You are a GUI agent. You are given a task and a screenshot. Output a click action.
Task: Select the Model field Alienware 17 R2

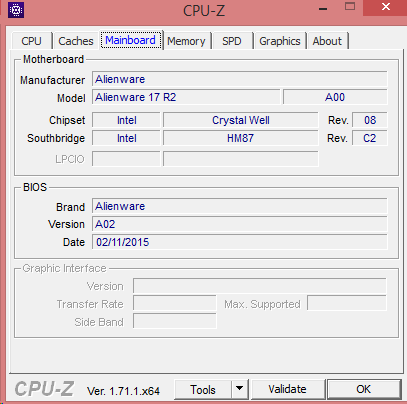[186, 97]
